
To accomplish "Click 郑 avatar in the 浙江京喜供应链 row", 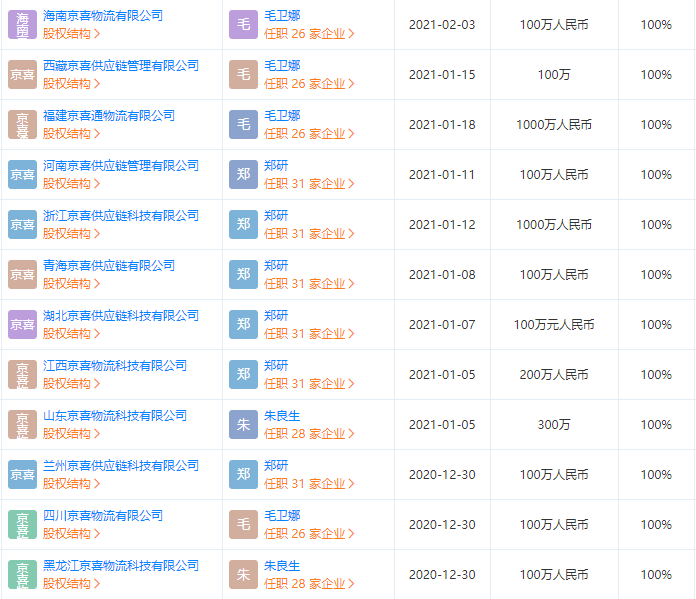I will pos(243,225).
